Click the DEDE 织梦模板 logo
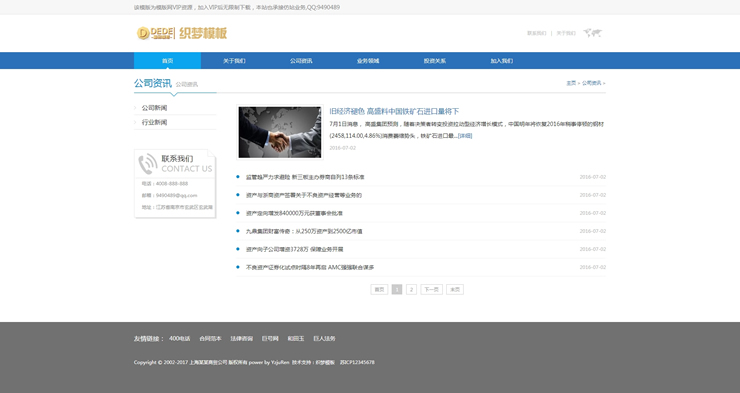This screenshot has width=740, height=393. 182,33
